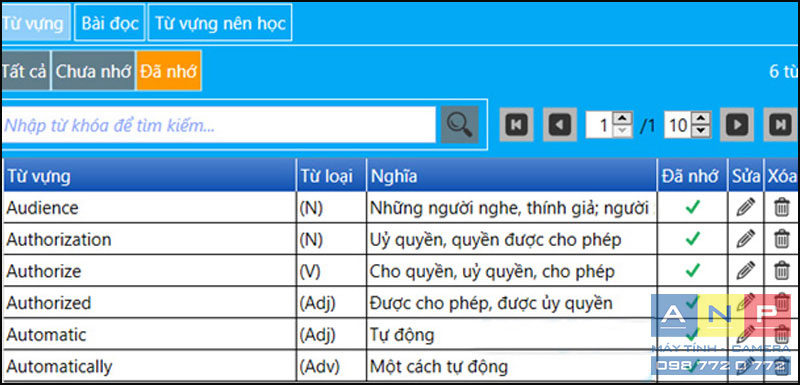Screen dimensions: 800x385
Task: Edit the Audience word with pencil icon
Action: tap(745, 207)
